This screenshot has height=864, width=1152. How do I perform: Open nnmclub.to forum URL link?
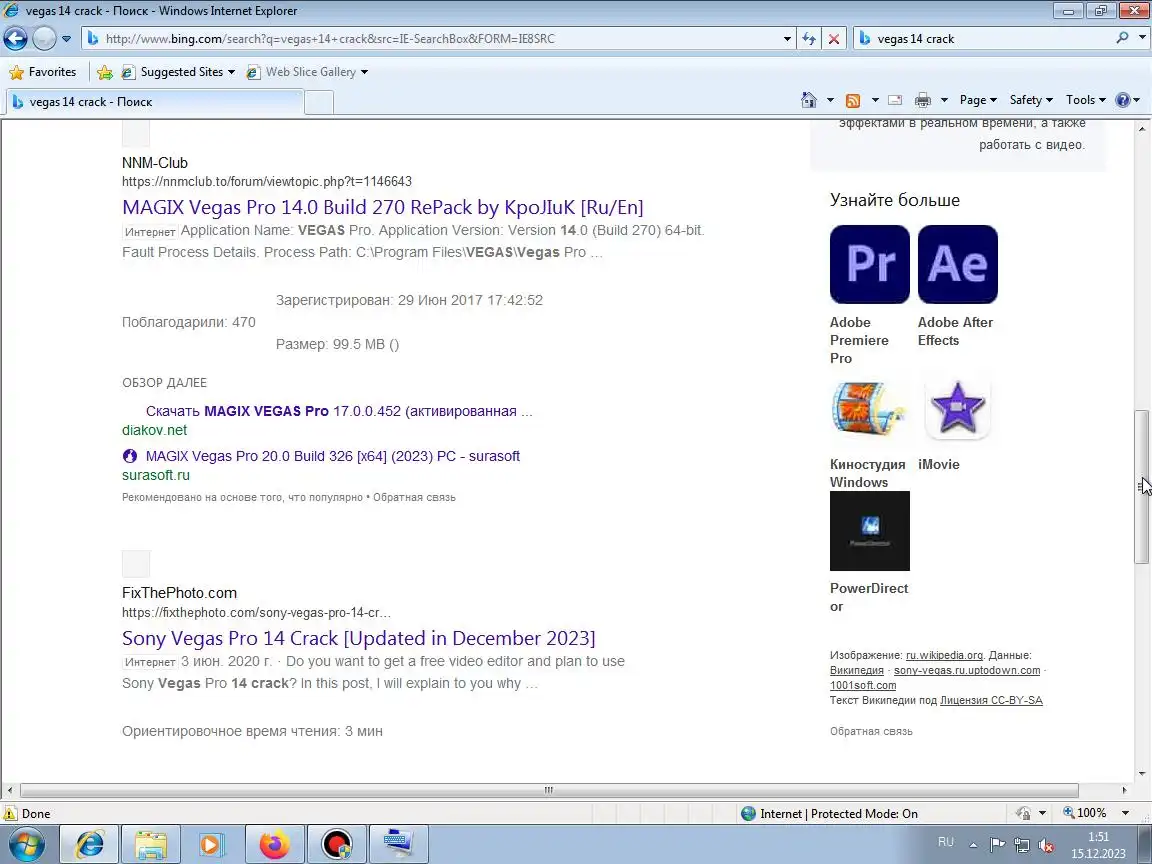267,181
